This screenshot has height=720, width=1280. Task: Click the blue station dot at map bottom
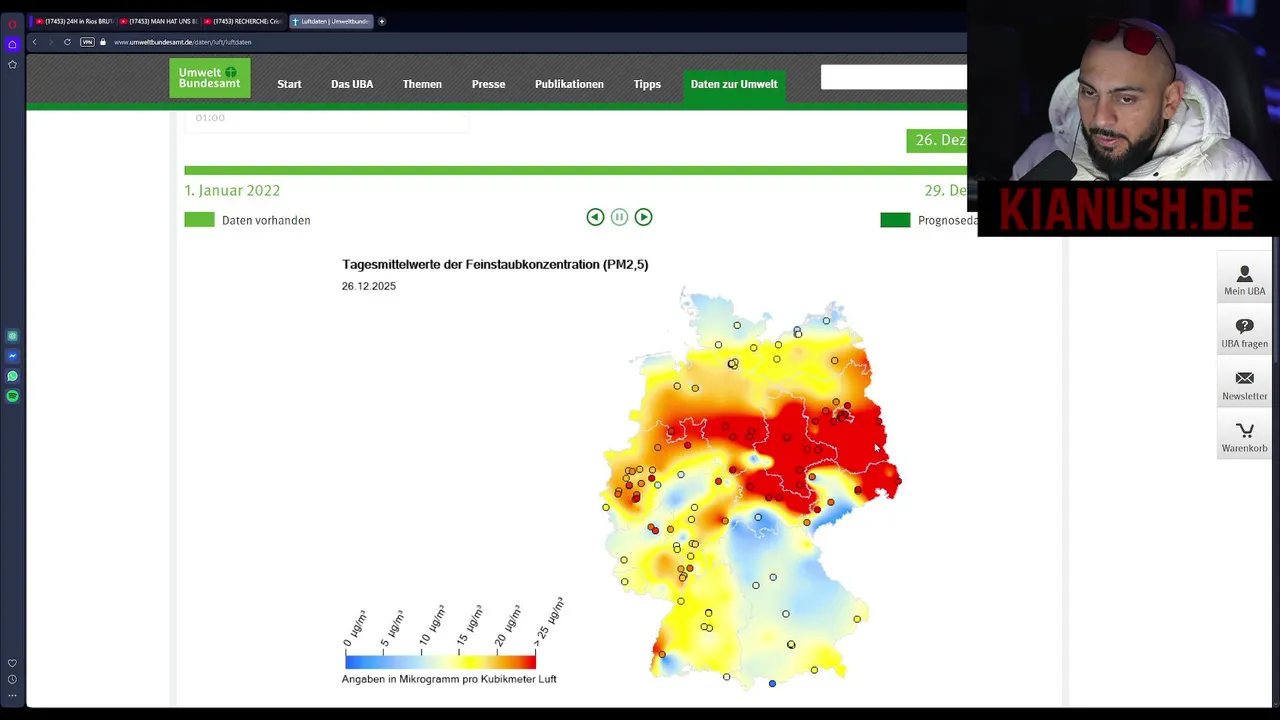[772, 684]
